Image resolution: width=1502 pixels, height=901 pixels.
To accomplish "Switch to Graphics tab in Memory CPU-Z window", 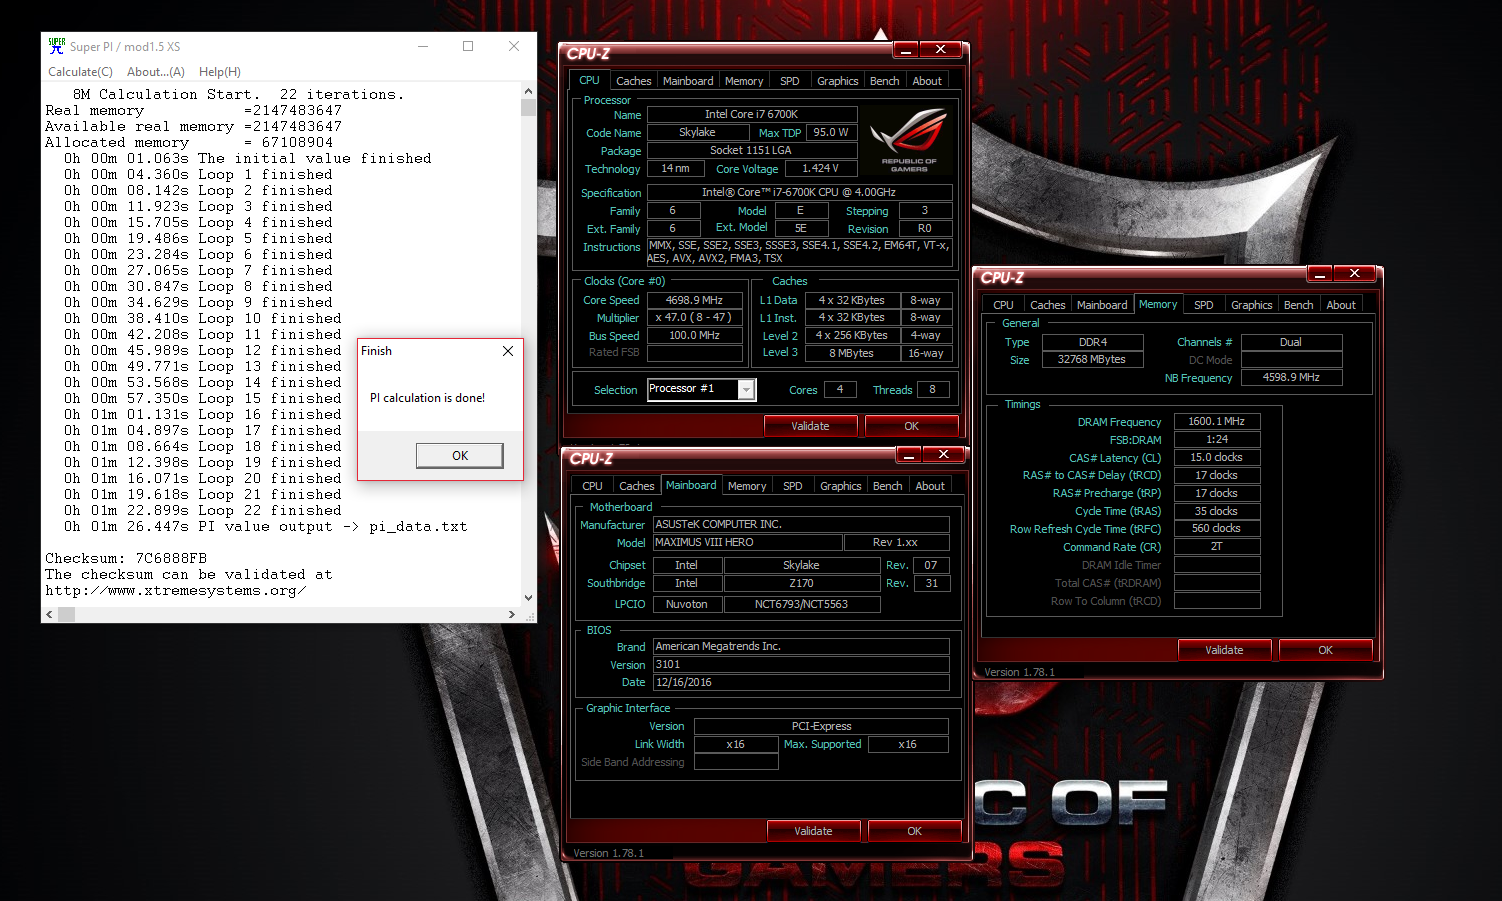I will (1252, 305).
